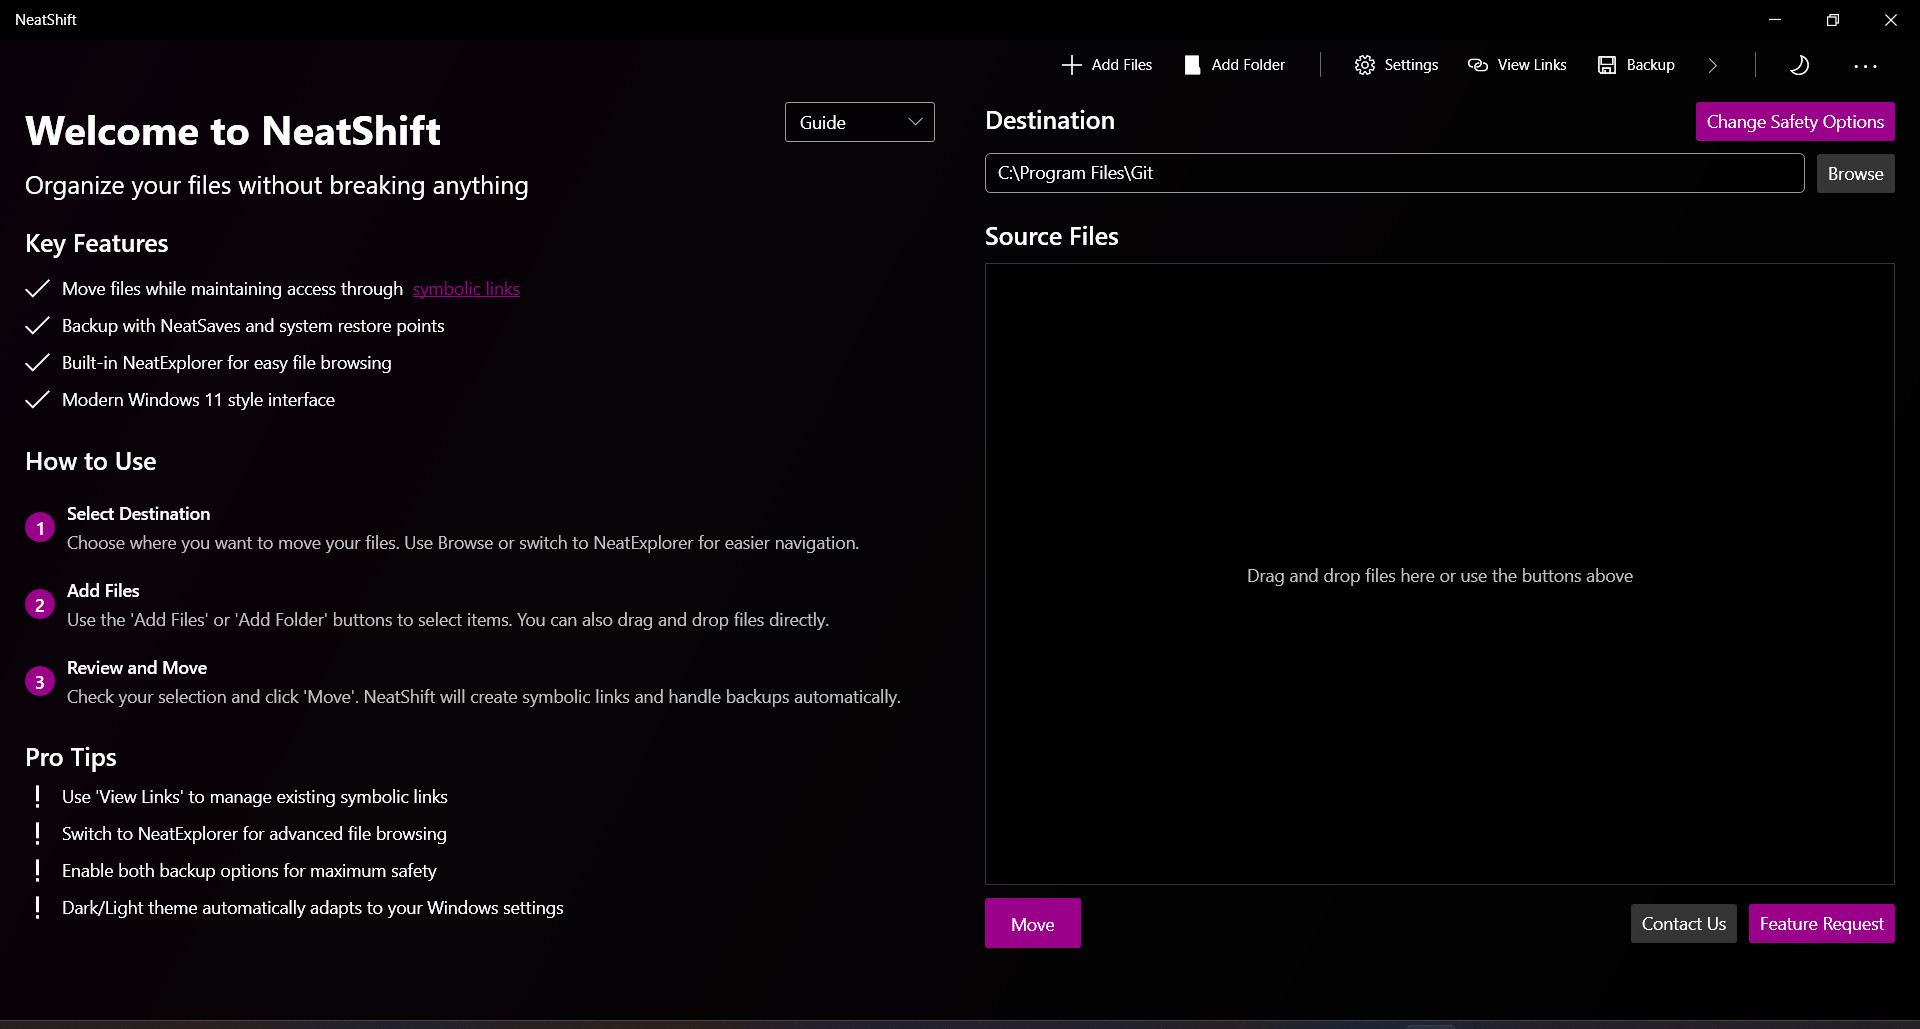Click the Add Files toolbar label

[1122, 65]
